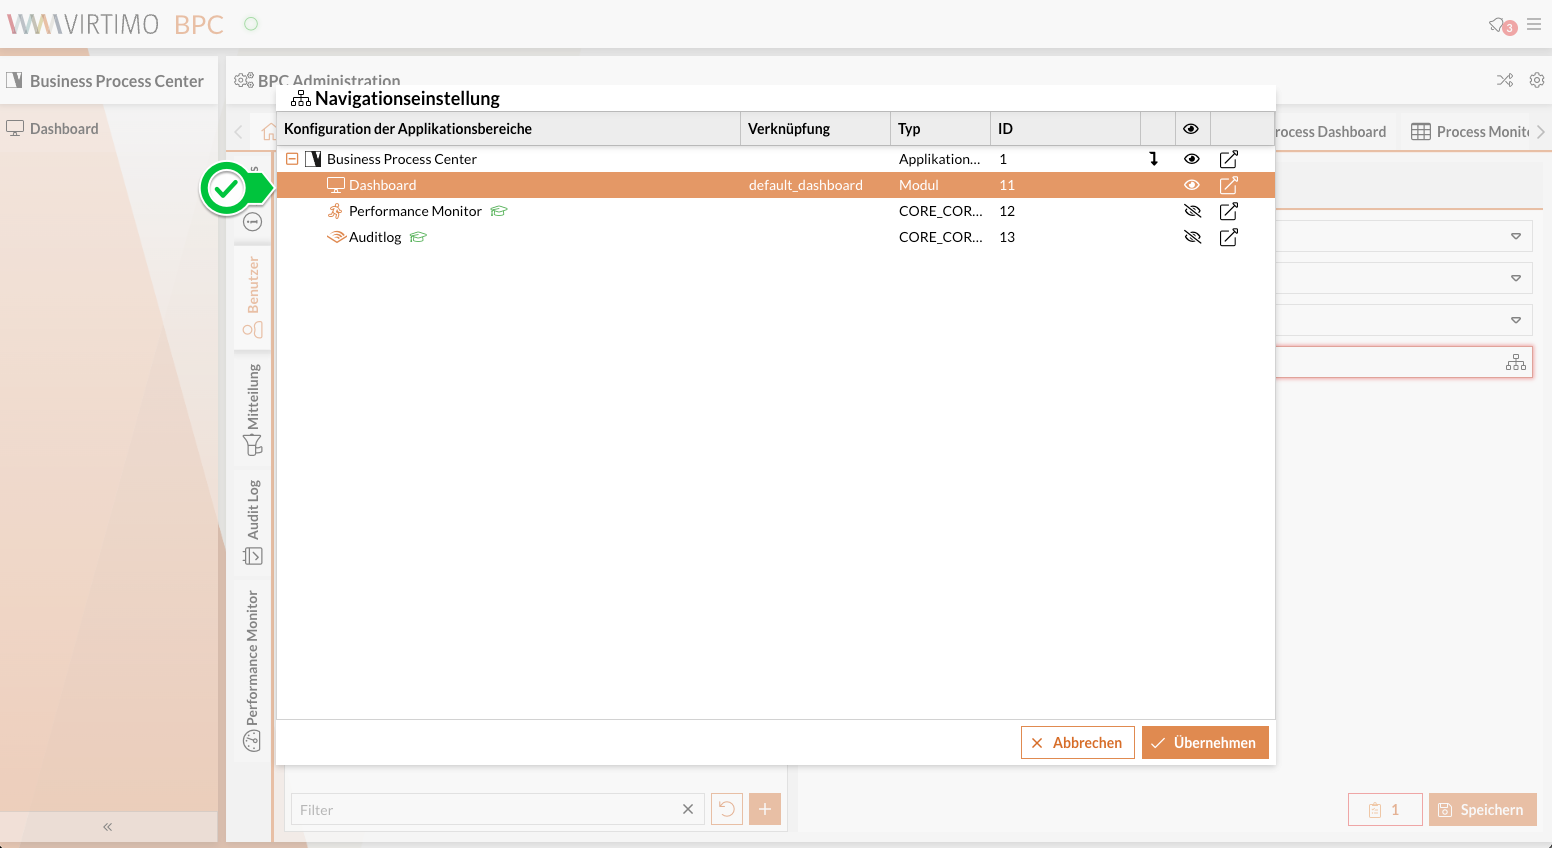Click the shuffle icon in header
The width and height of the screenshot is (1552, 848).
[1504, 80]
